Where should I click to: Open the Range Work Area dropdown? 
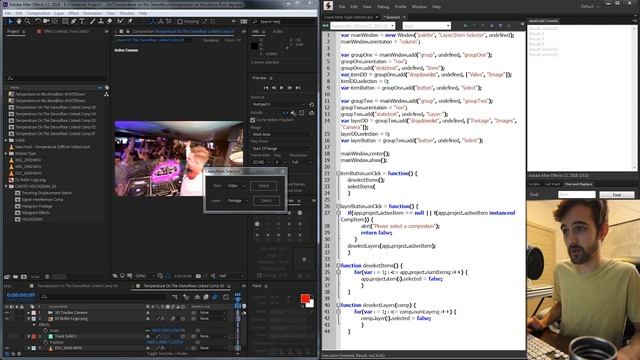pyautogui.click(x=282, y=134)
